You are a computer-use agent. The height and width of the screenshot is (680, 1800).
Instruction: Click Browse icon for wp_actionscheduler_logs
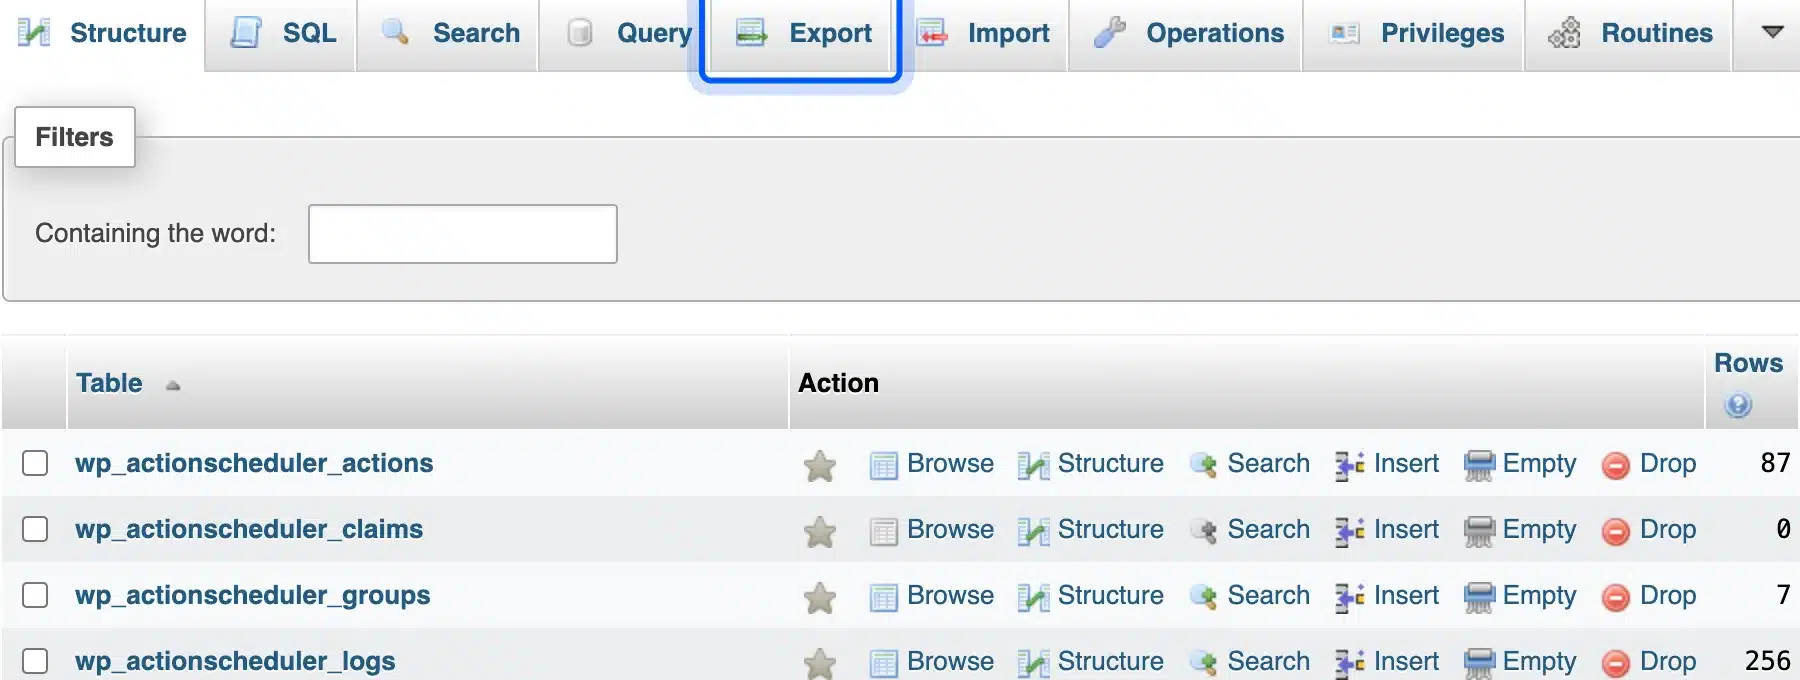884,664
